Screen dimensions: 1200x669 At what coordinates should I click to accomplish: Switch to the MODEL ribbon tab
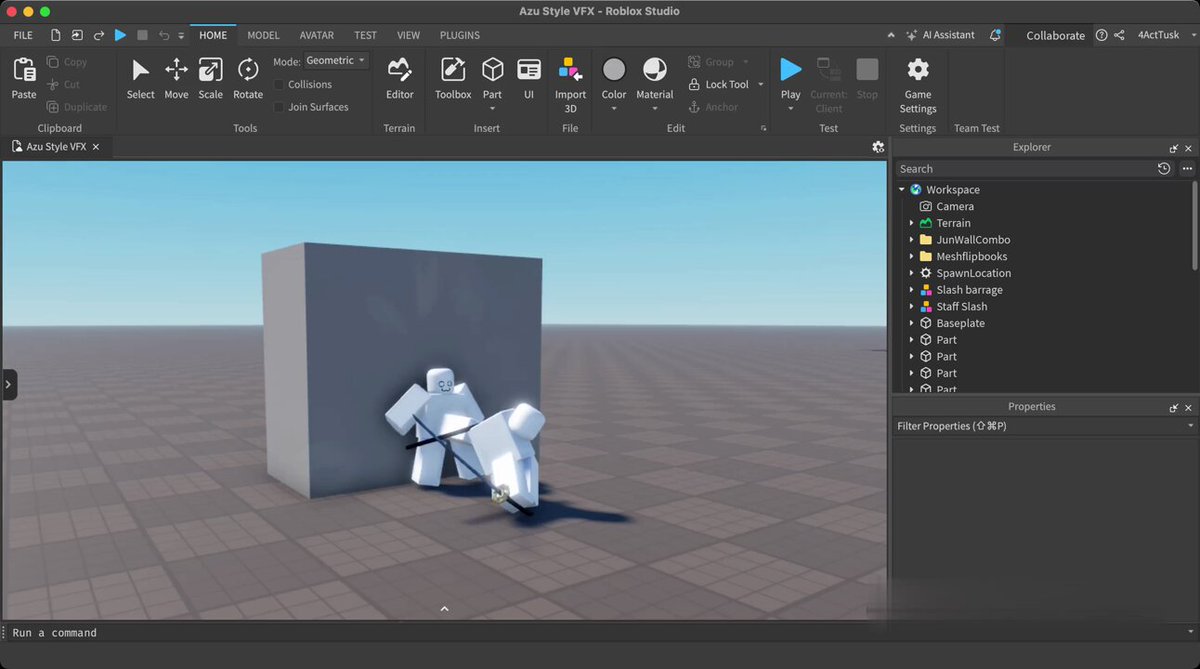coord(263,35)
